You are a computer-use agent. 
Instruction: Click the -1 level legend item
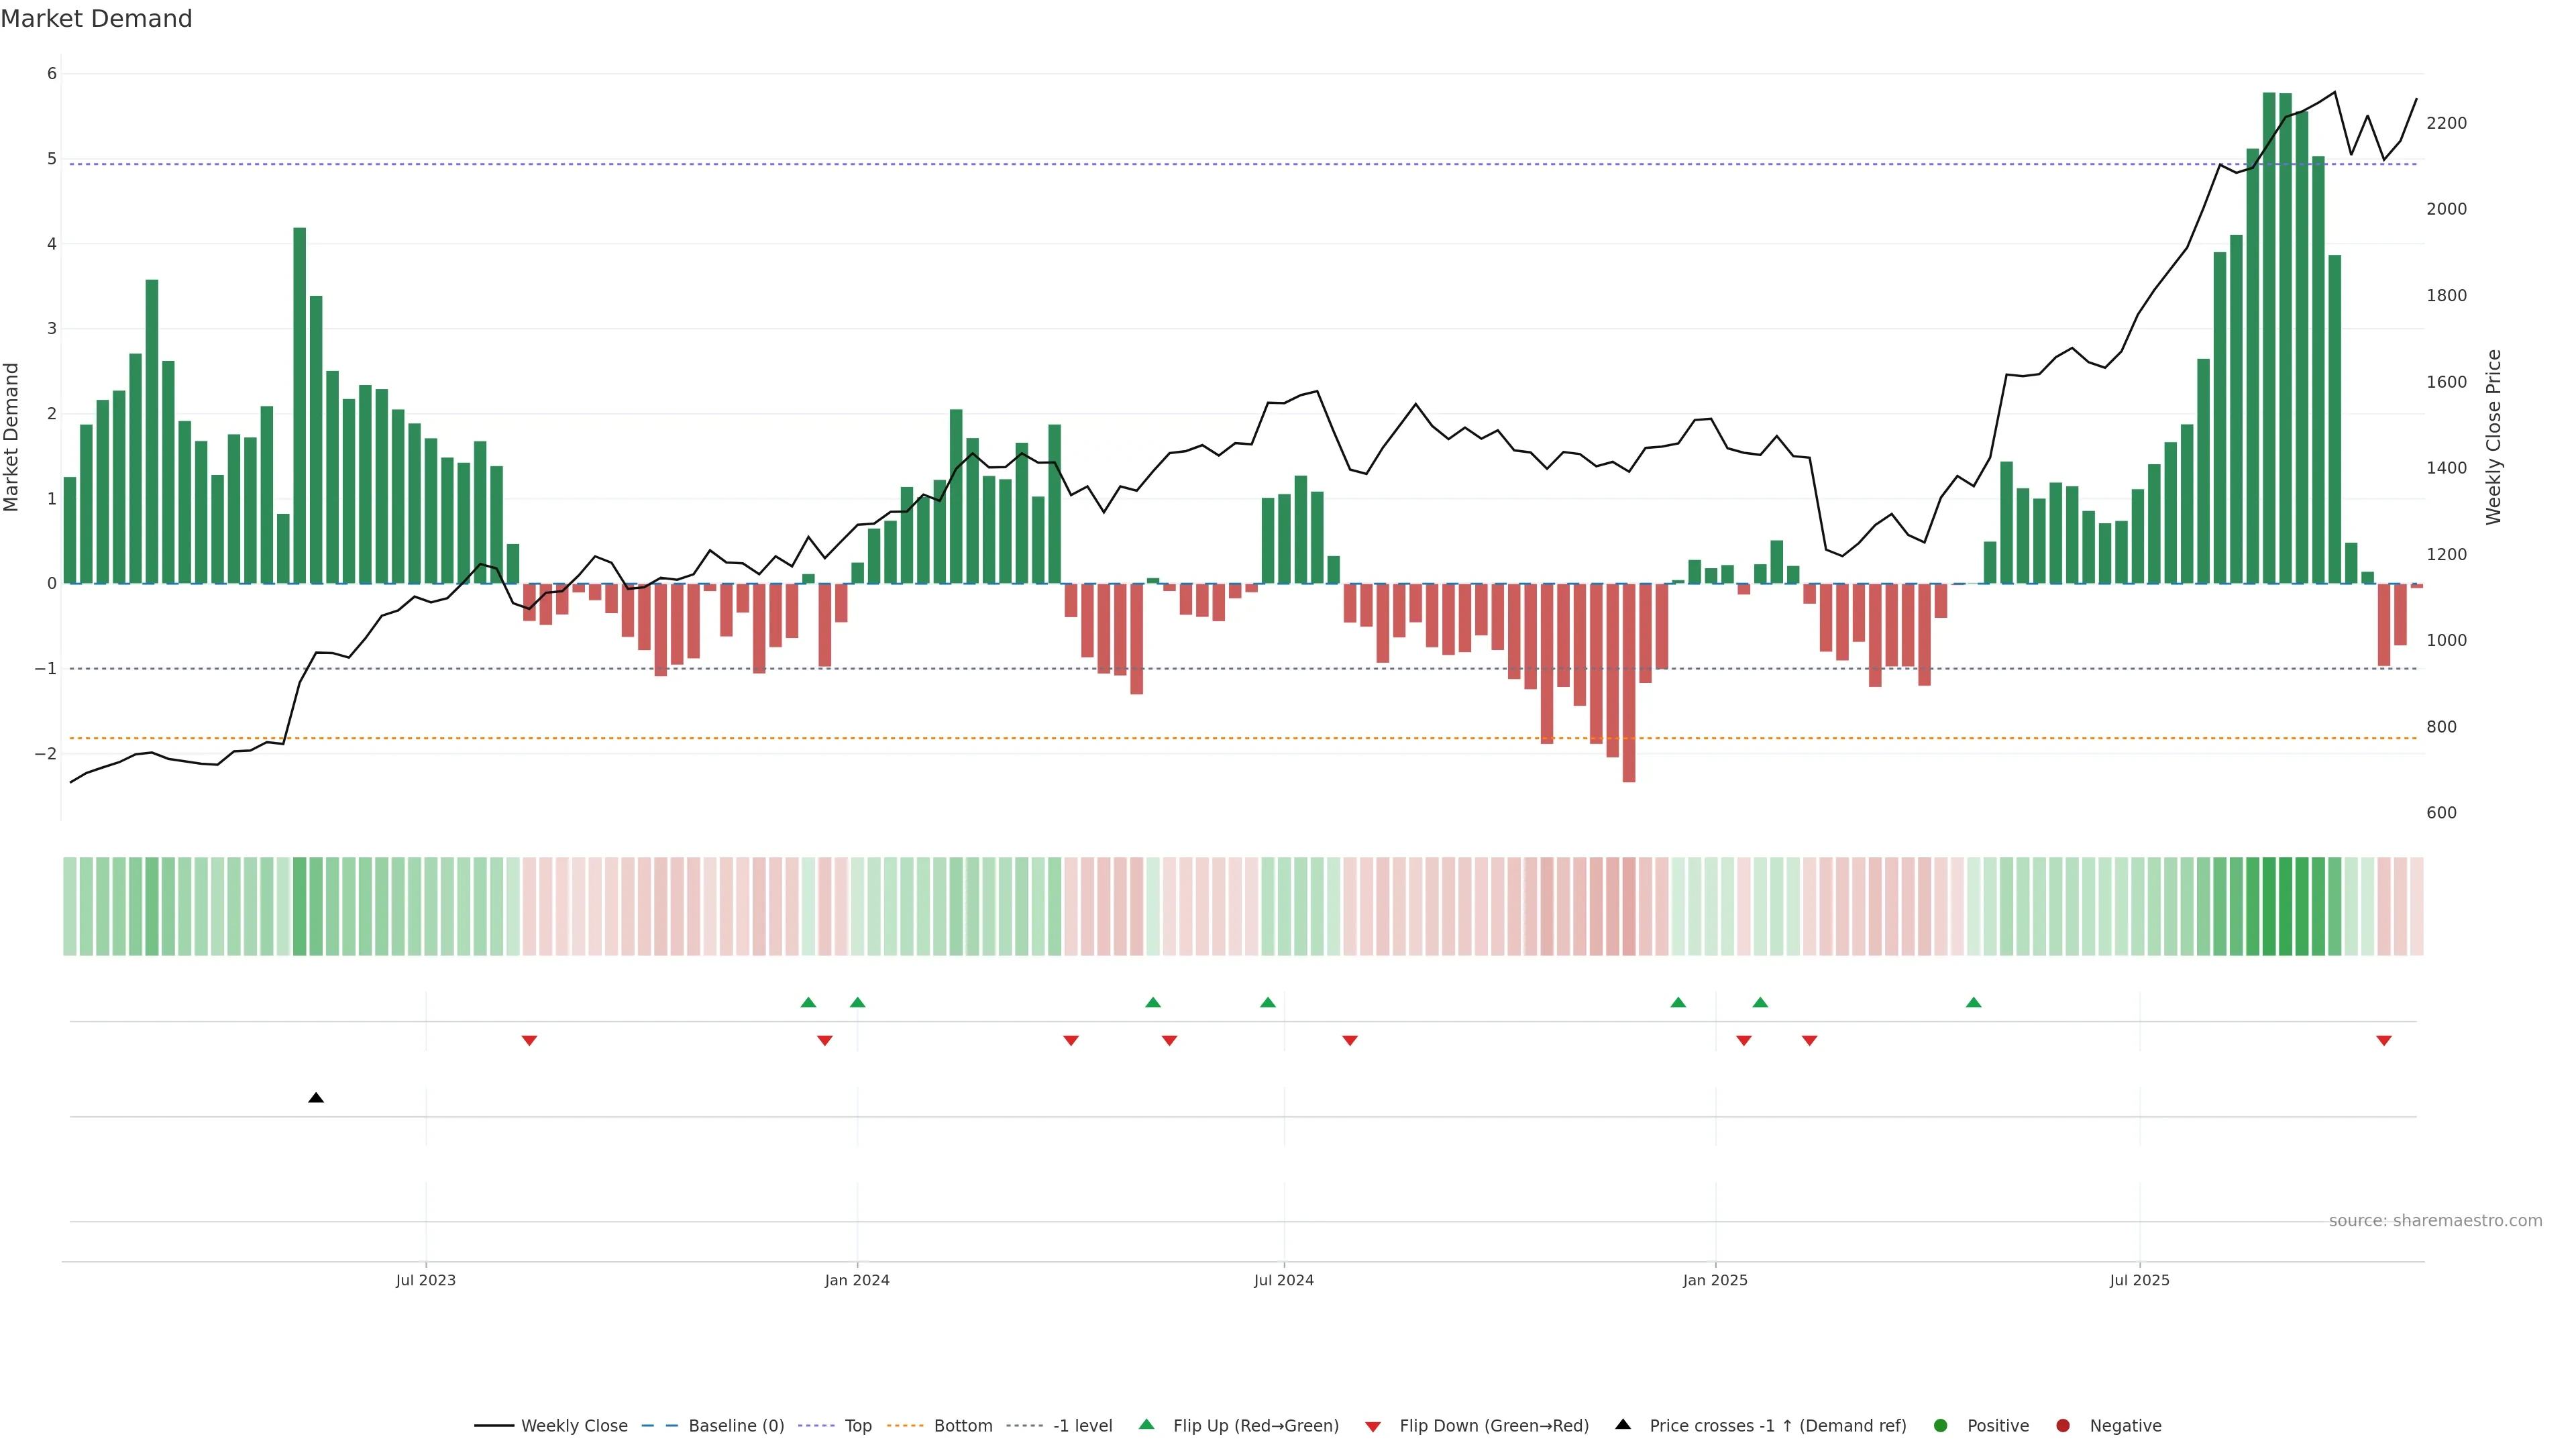[x=1082, y=1426]
